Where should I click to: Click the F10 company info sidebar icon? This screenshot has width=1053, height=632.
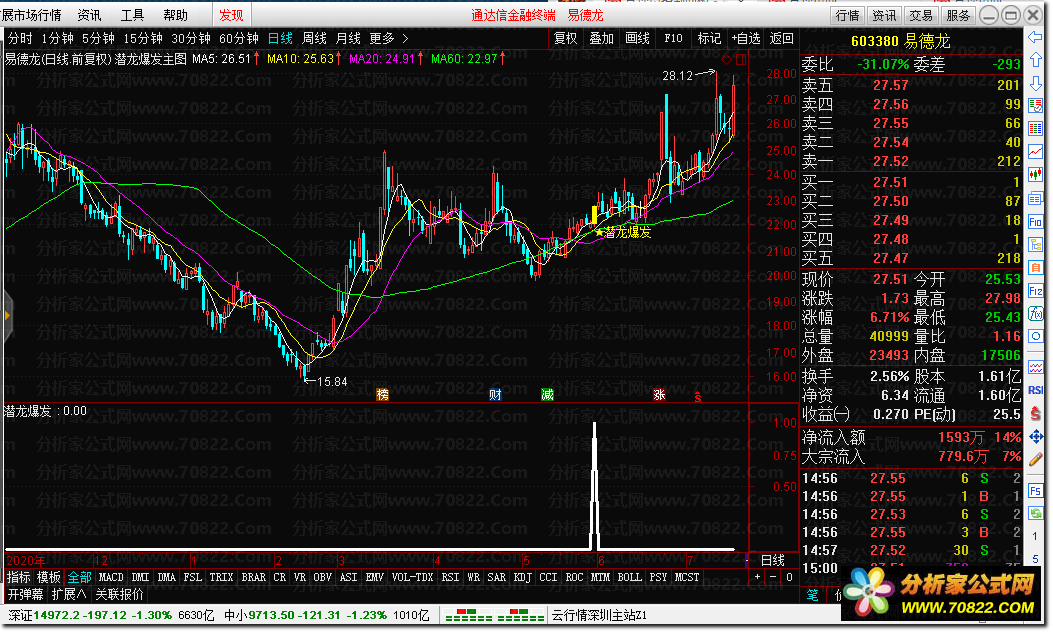coord(1035,222)
